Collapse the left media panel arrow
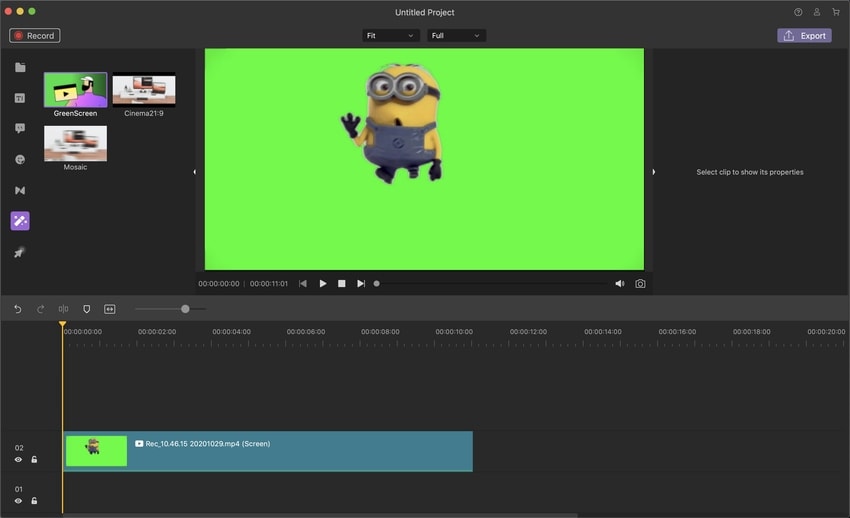This screenshot has width=850, height=518. pos(195,172)
